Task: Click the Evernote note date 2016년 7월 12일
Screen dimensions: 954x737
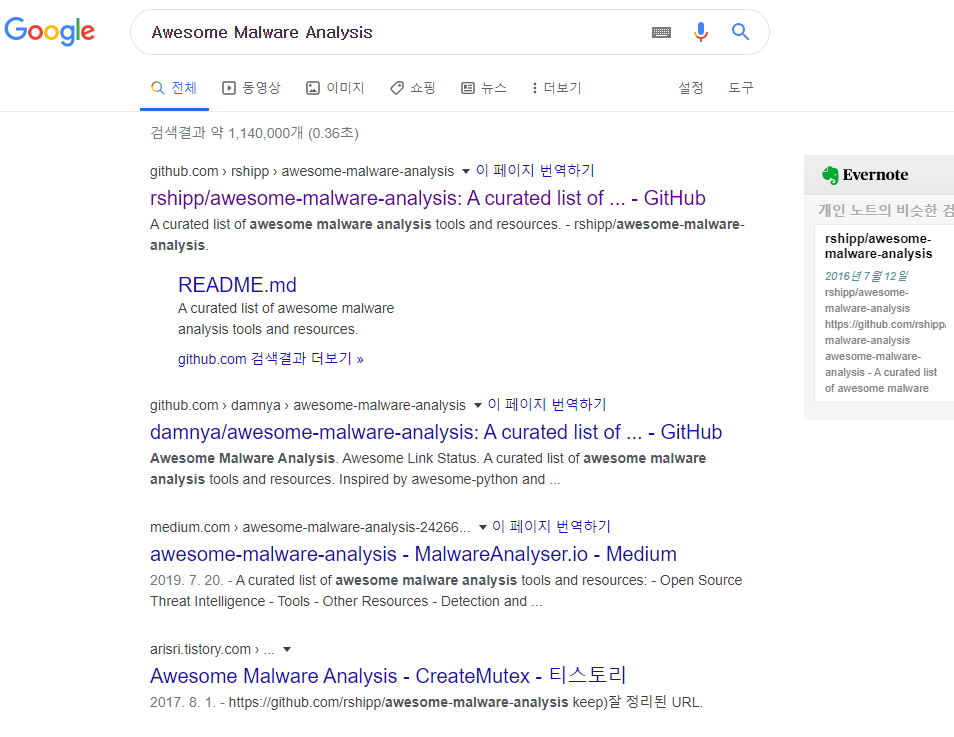Action: click(866, 276)
